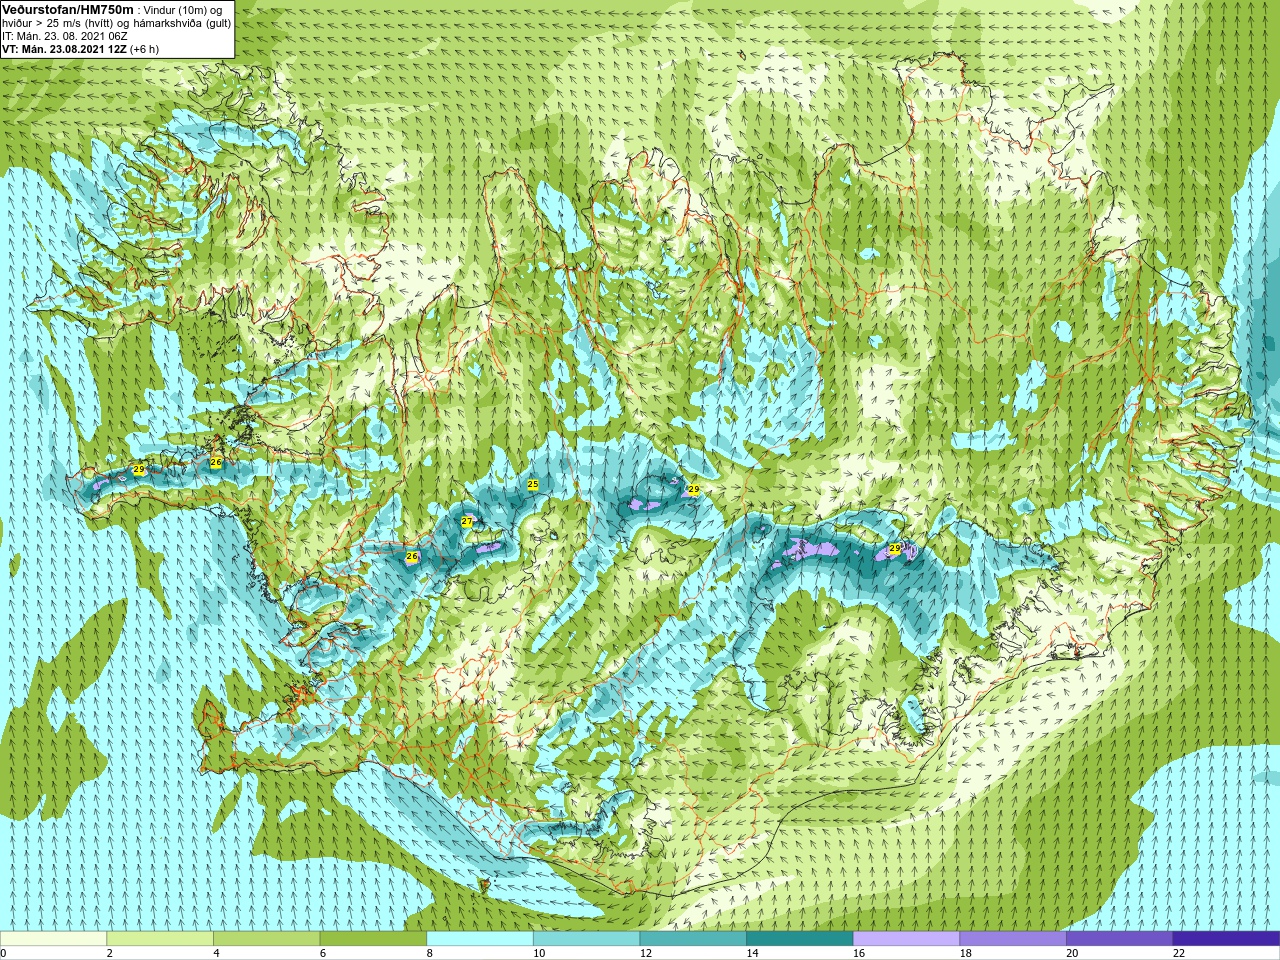Viewport: 1280px width, 960px height.
Task: Click the yellow gust label 27
Action: point(467,521)
